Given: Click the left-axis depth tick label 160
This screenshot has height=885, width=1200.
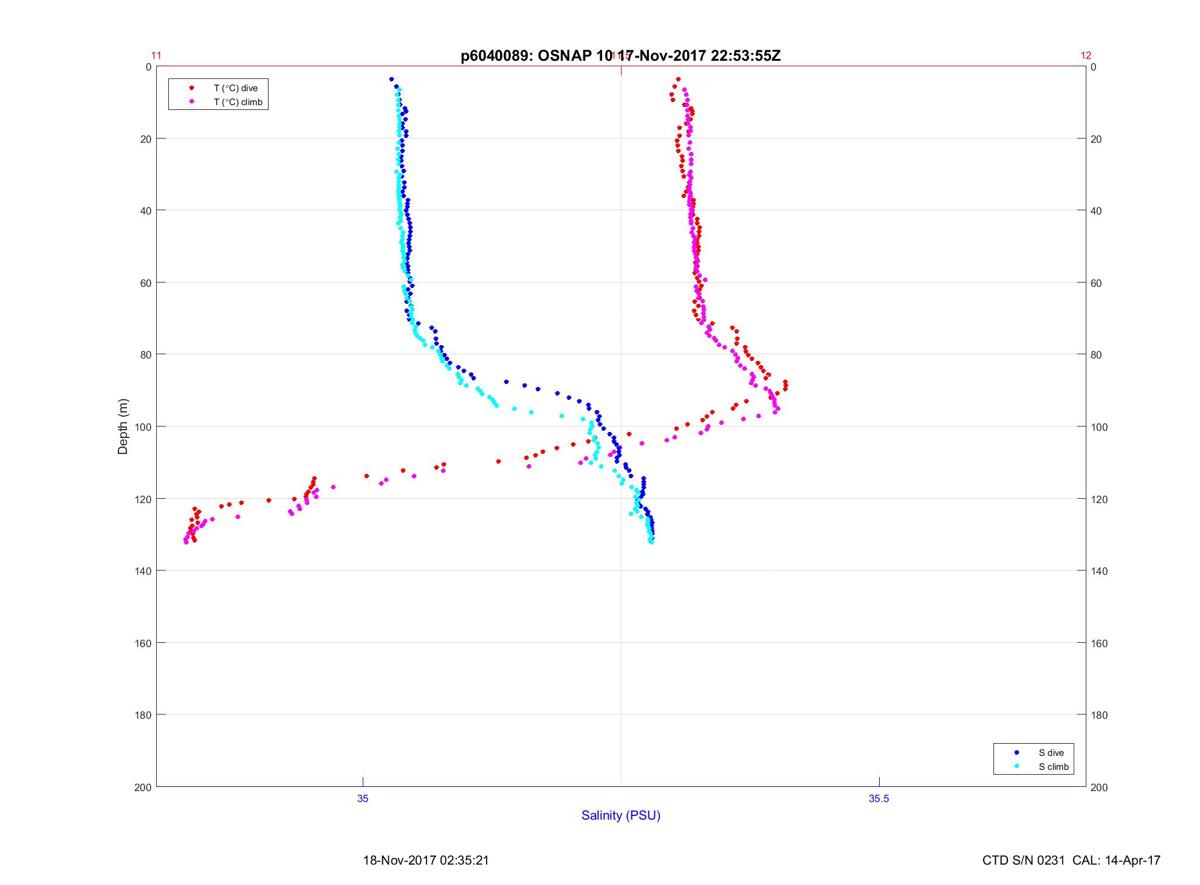Looking at the screenshot, I should pos(142,643).
